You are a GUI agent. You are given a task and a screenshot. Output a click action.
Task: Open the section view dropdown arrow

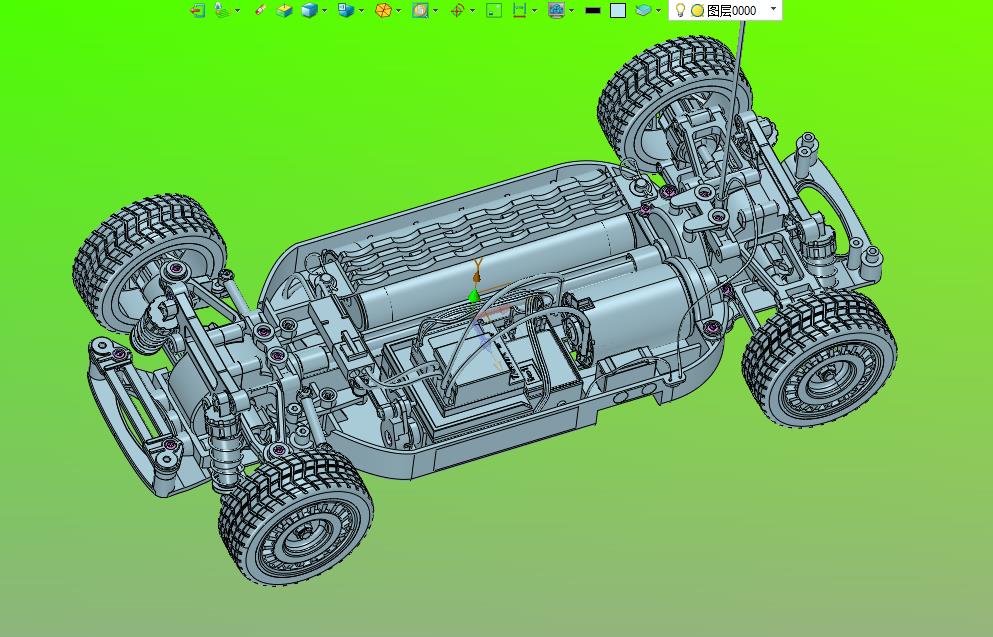click(x=436, y=10)
